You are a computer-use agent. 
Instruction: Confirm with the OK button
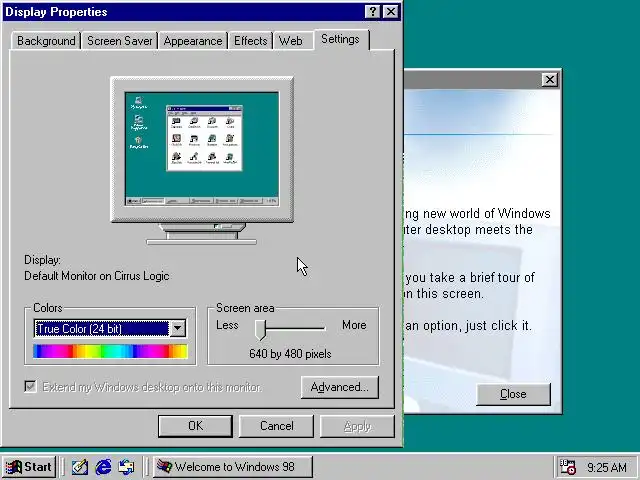point(195,426)
